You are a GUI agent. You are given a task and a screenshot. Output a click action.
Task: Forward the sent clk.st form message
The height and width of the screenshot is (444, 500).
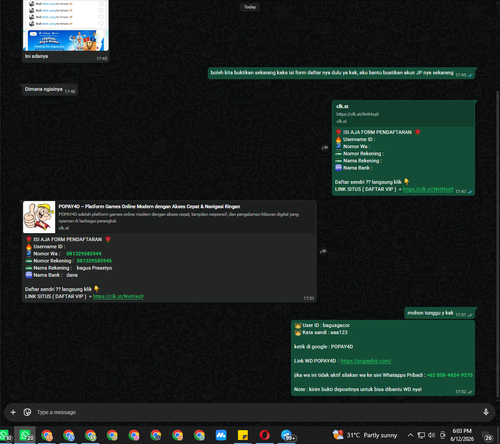pos(325,148)
